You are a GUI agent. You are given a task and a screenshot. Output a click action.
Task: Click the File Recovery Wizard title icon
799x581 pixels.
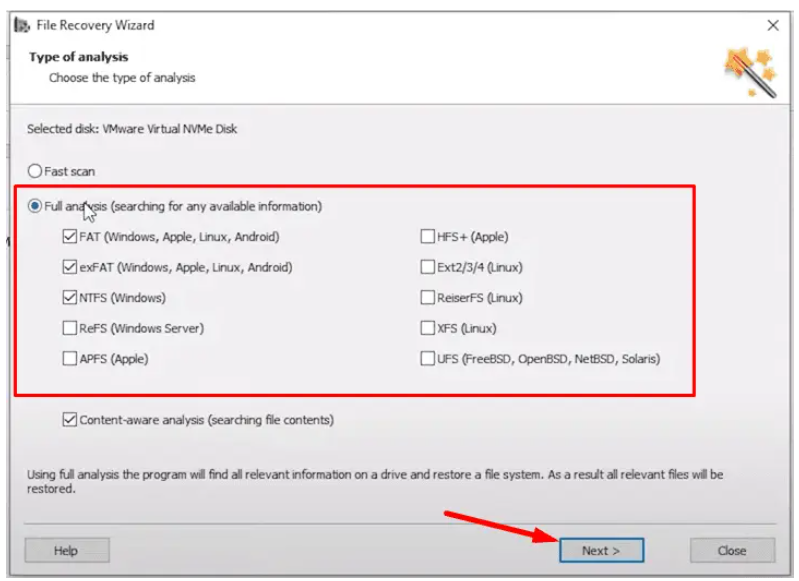21,25
